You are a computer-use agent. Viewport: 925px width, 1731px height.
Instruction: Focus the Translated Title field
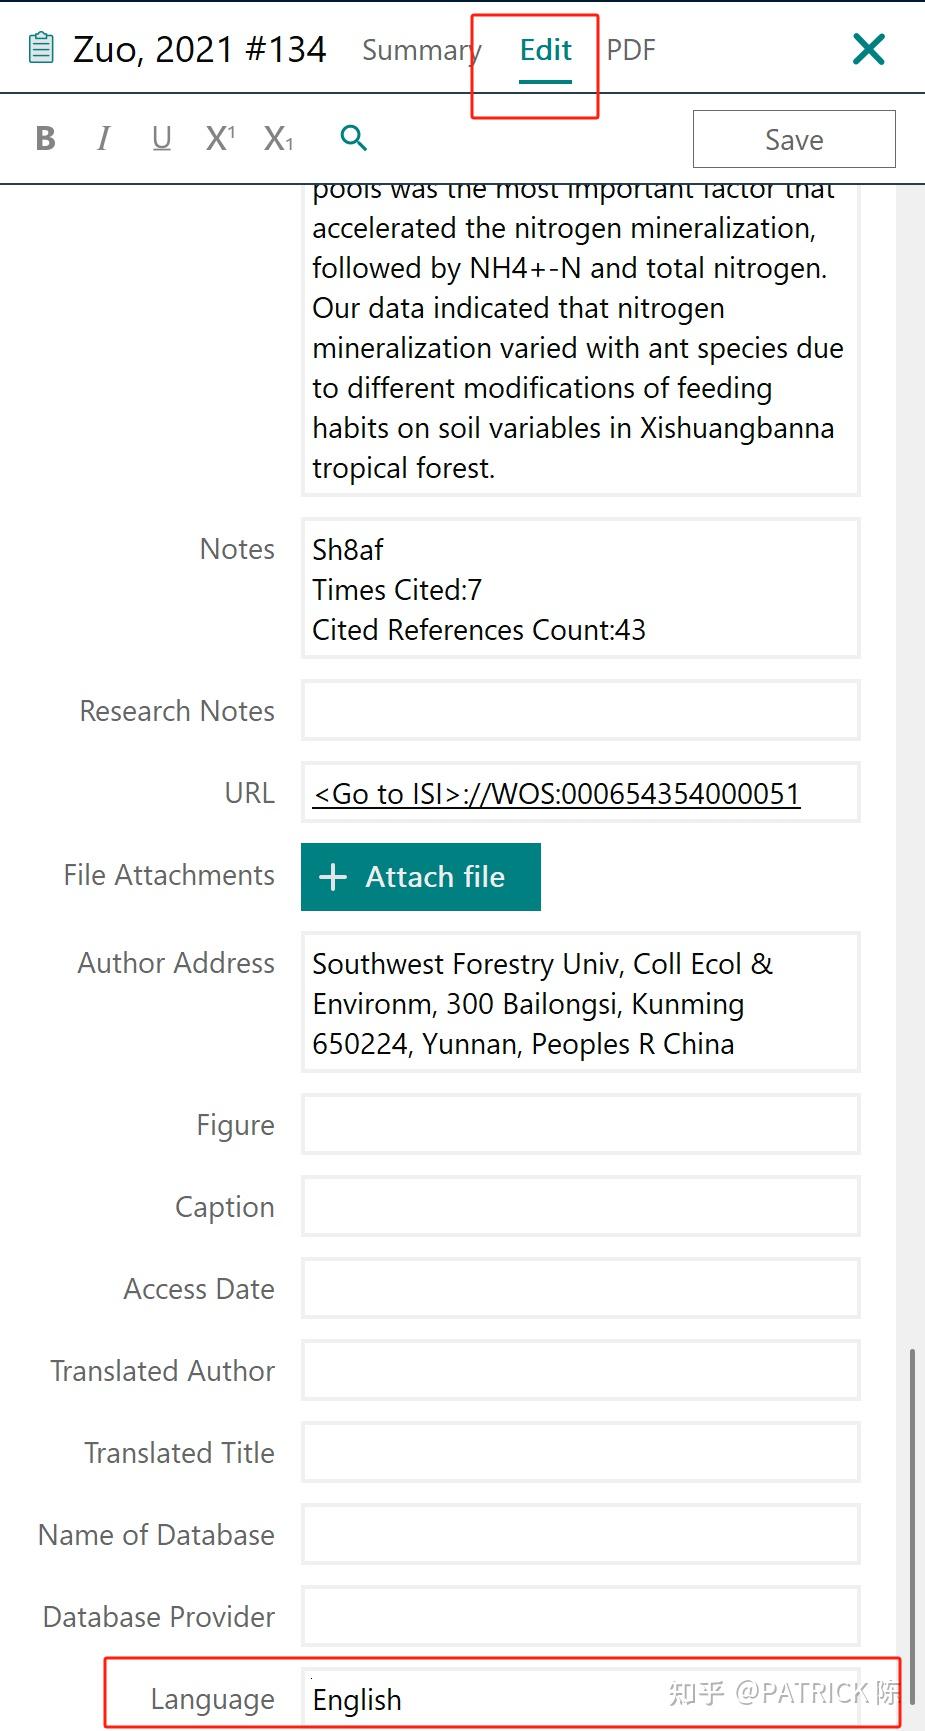pos(580,1453)
